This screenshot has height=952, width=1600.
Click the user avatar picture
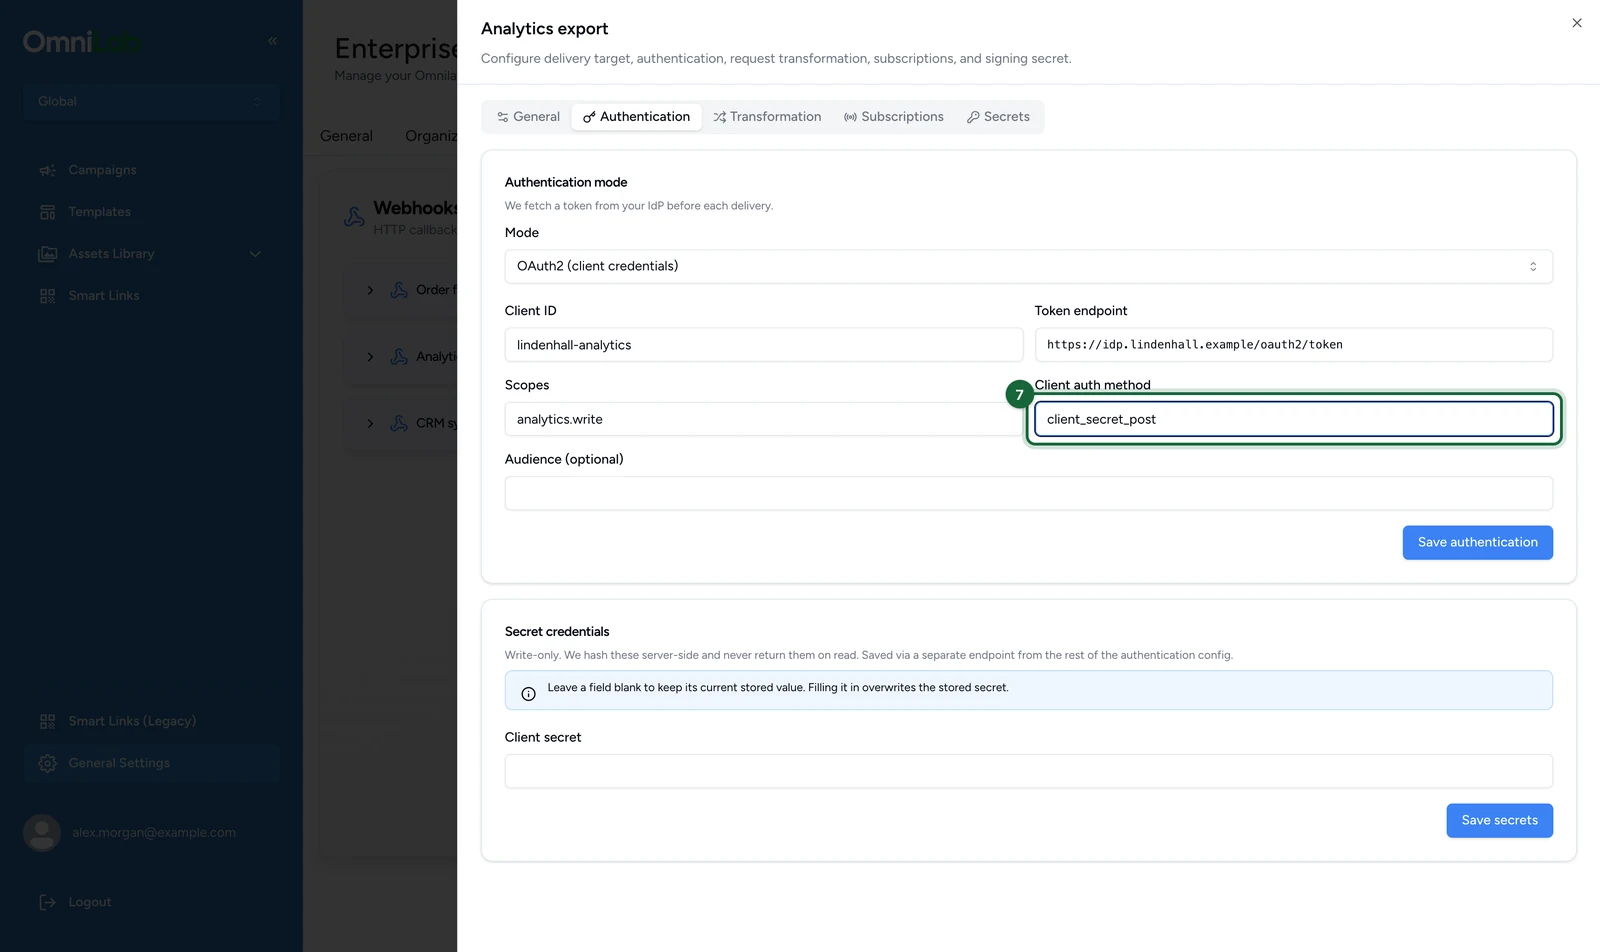coord(42,833)
